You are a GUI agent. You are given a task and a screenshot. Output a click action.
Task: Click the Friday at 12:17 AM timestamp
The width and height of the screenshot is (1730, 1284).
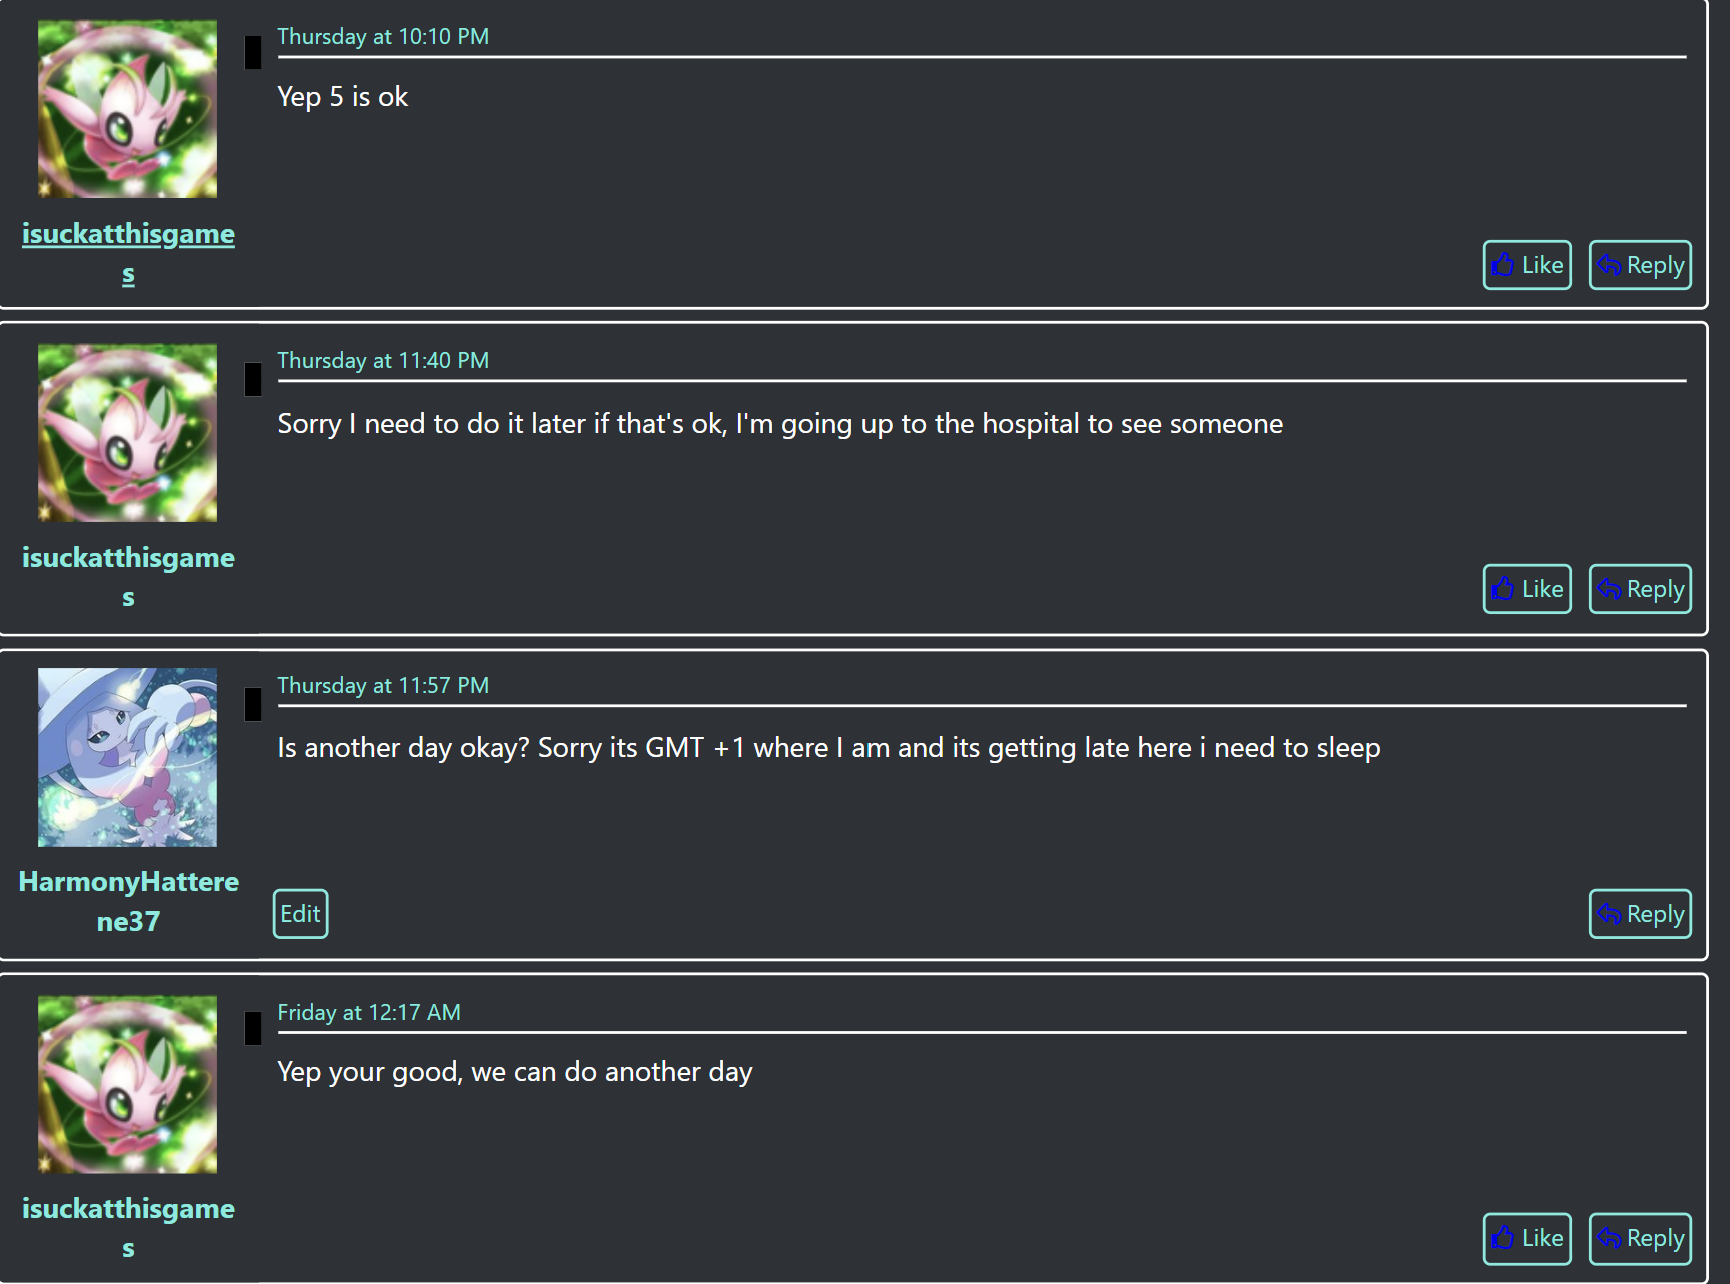369,1013
